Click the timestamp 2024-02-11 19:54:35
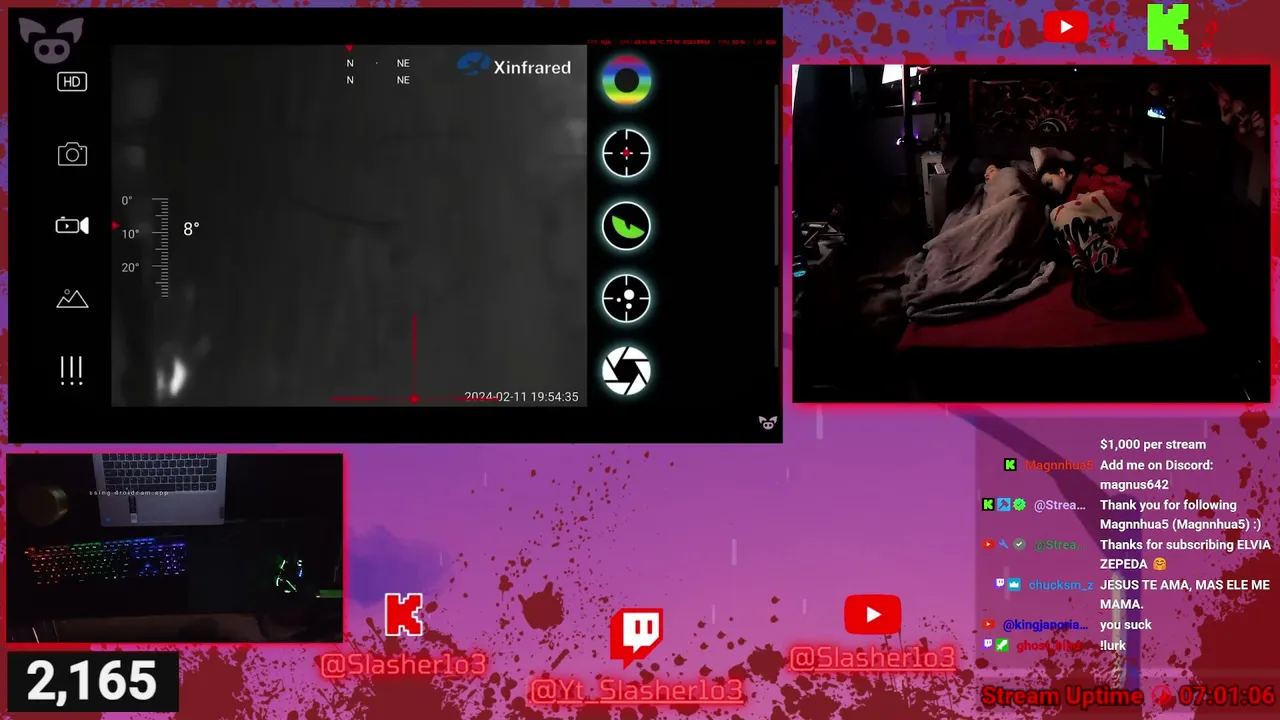Viewport: 1280px width, 720px height. pos(521,397)
